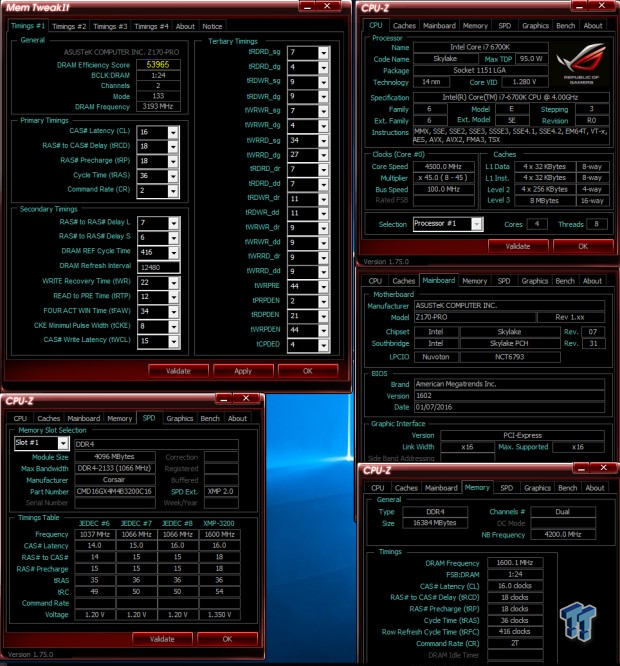Click DRAM Frequency value 3193 MHz

click(x=158, y=106)
